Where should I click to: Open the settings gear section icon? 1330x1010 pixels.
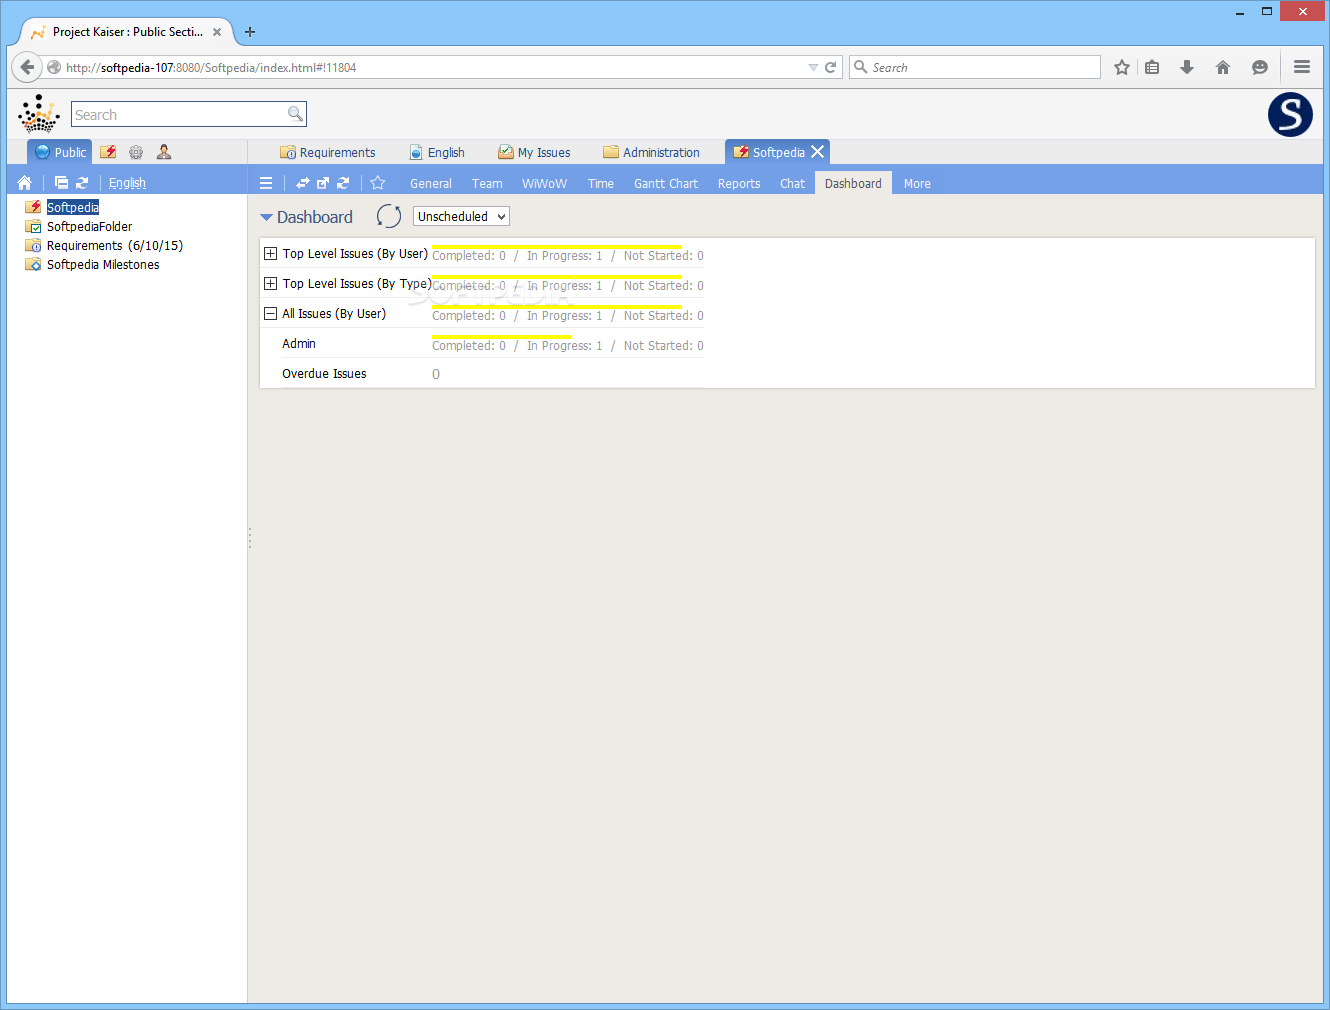[x=136, y=152]
